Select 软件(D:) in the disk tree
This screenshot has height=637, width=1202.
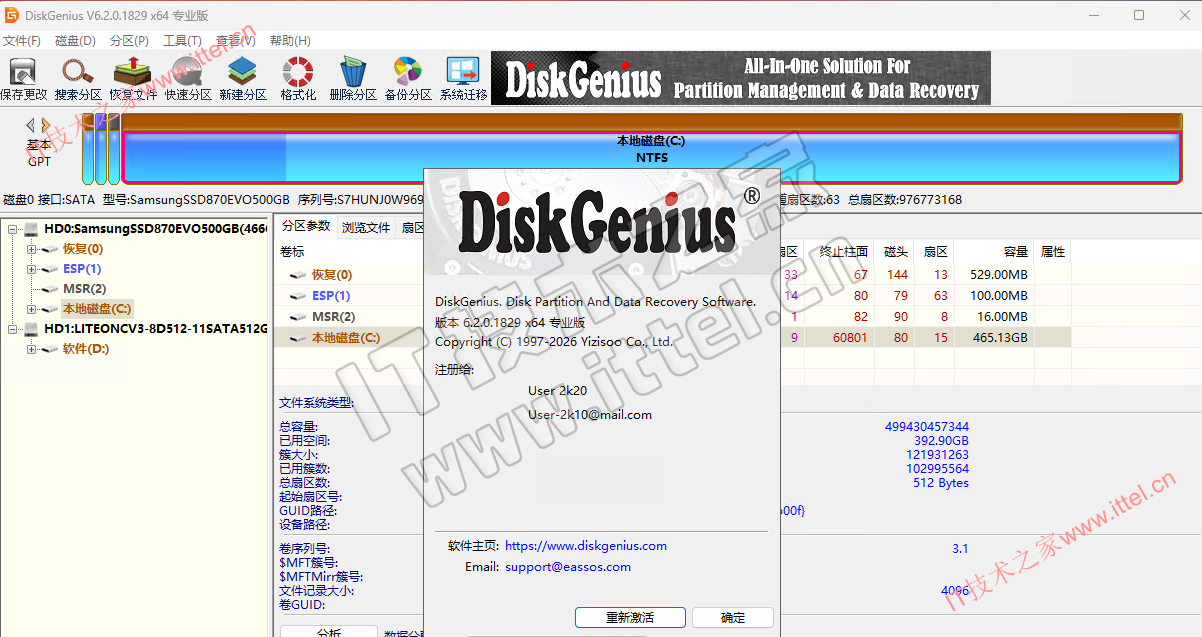click(86, 349)
